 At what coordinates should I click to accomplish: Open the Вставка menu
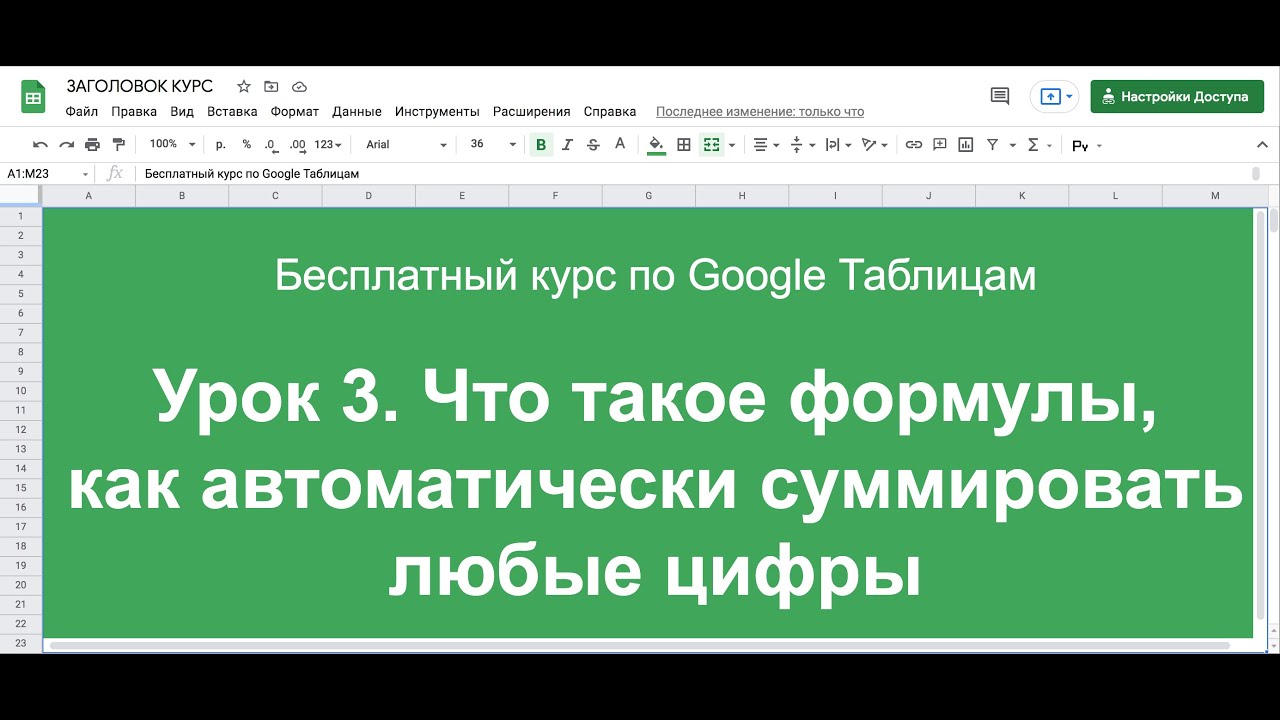click(x=232, y=112)
